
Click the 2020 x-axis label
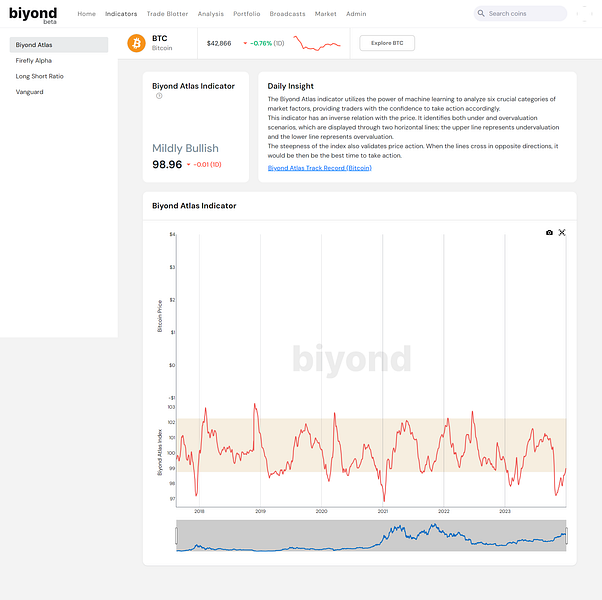coord(321,511)
